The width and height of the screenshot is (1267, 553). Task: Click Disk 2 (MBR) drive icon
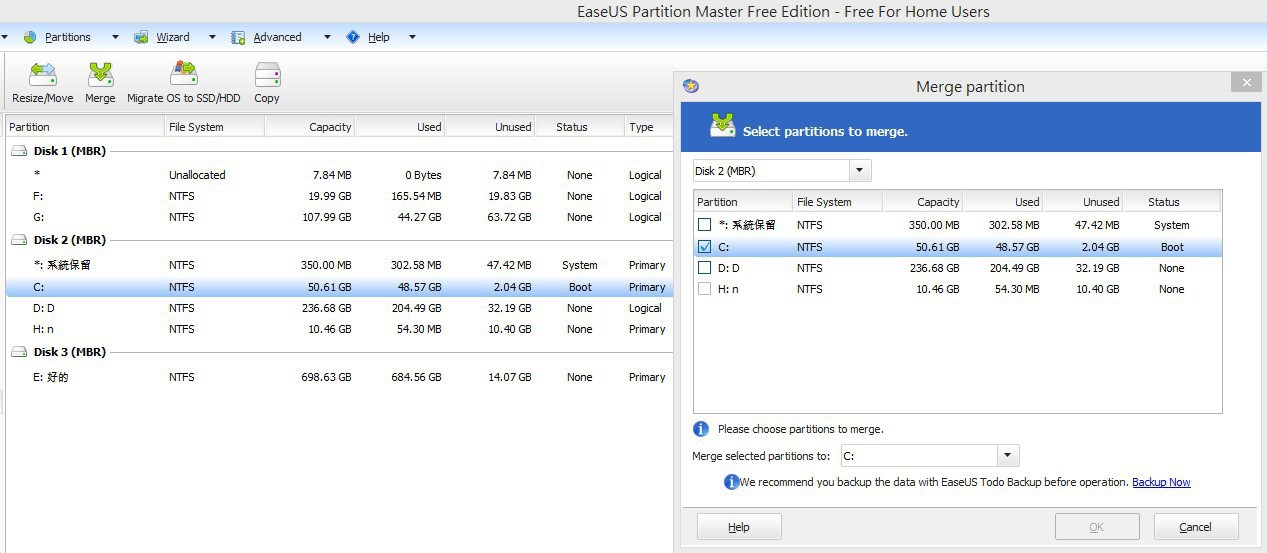click(18, 240)
